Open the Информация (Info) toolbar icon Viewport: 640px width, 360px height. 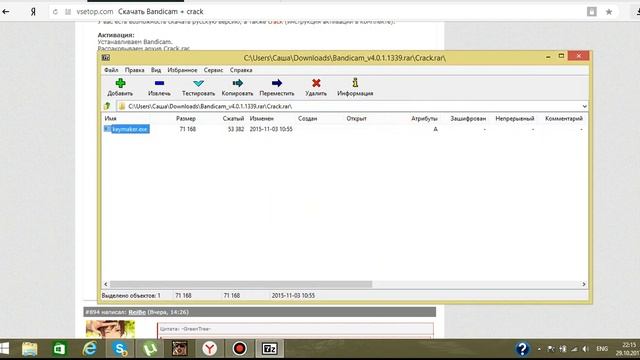click(x=355, y=83)
